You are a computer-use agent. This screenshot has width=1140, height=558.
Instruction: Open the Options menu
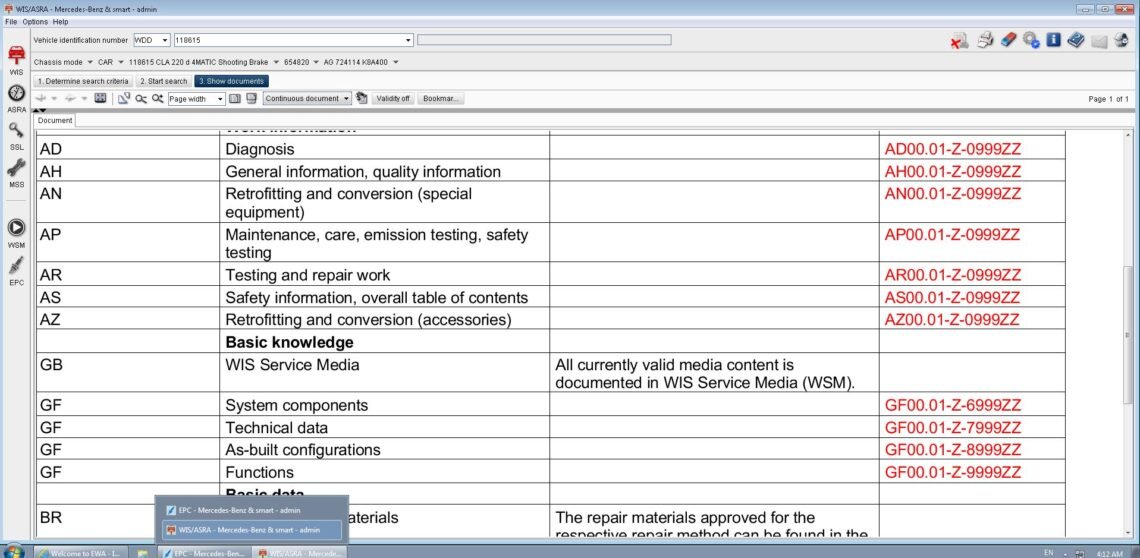pyautogui.click(x=34, y=22)
